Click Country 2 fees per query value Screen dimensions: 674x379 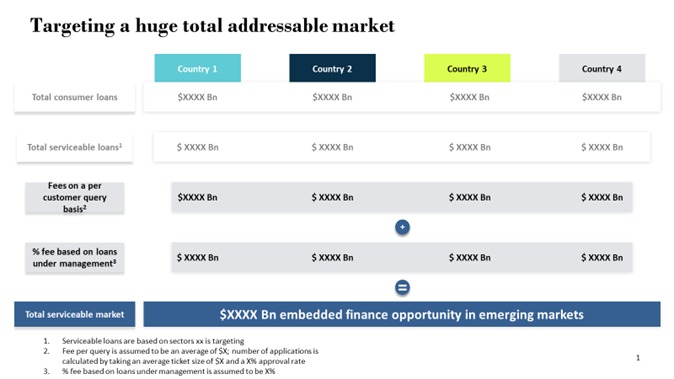point(332,198)
